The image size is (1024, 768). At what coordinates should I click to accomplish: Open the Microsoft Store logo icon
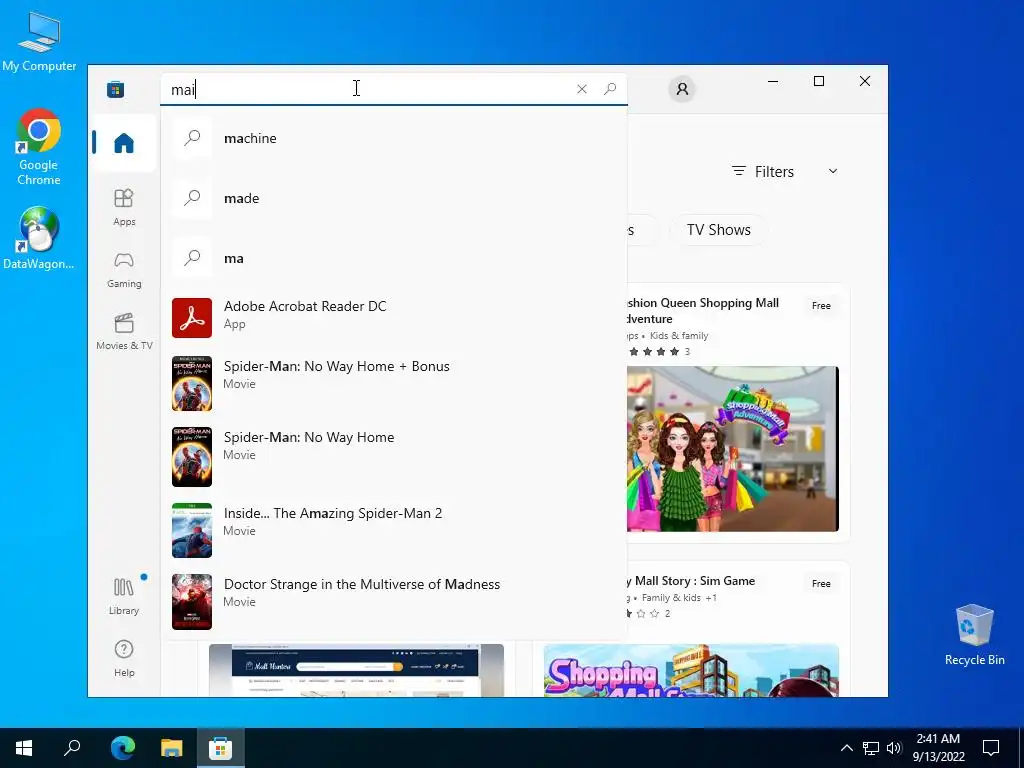[x=116, y=89]
